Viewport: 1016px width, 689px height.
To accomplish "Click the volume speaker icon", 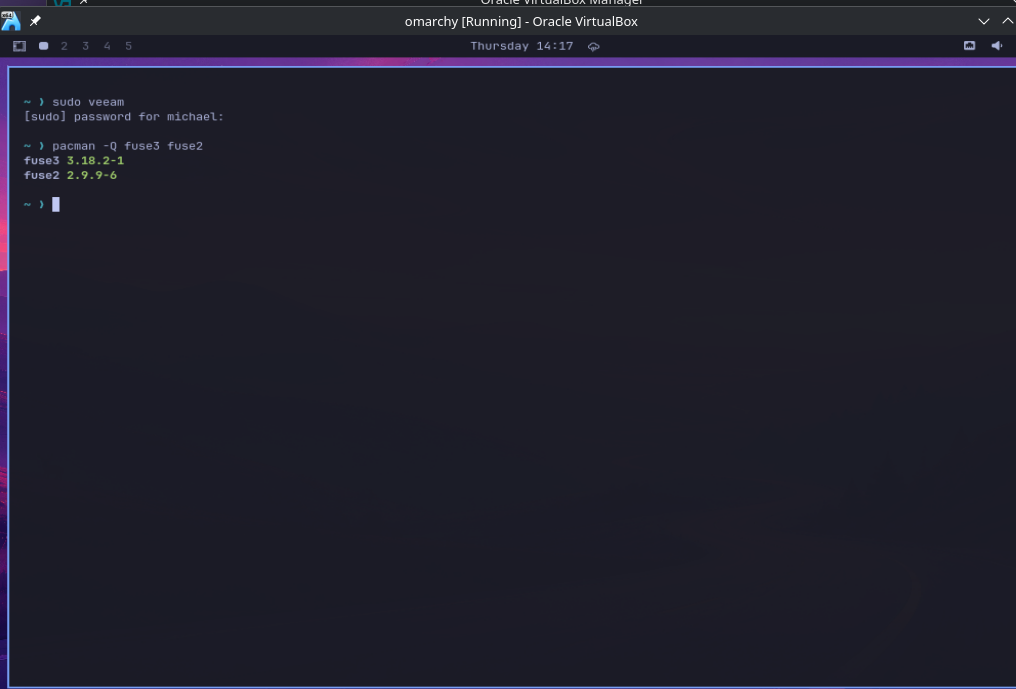I will click(x=997, y=45).
